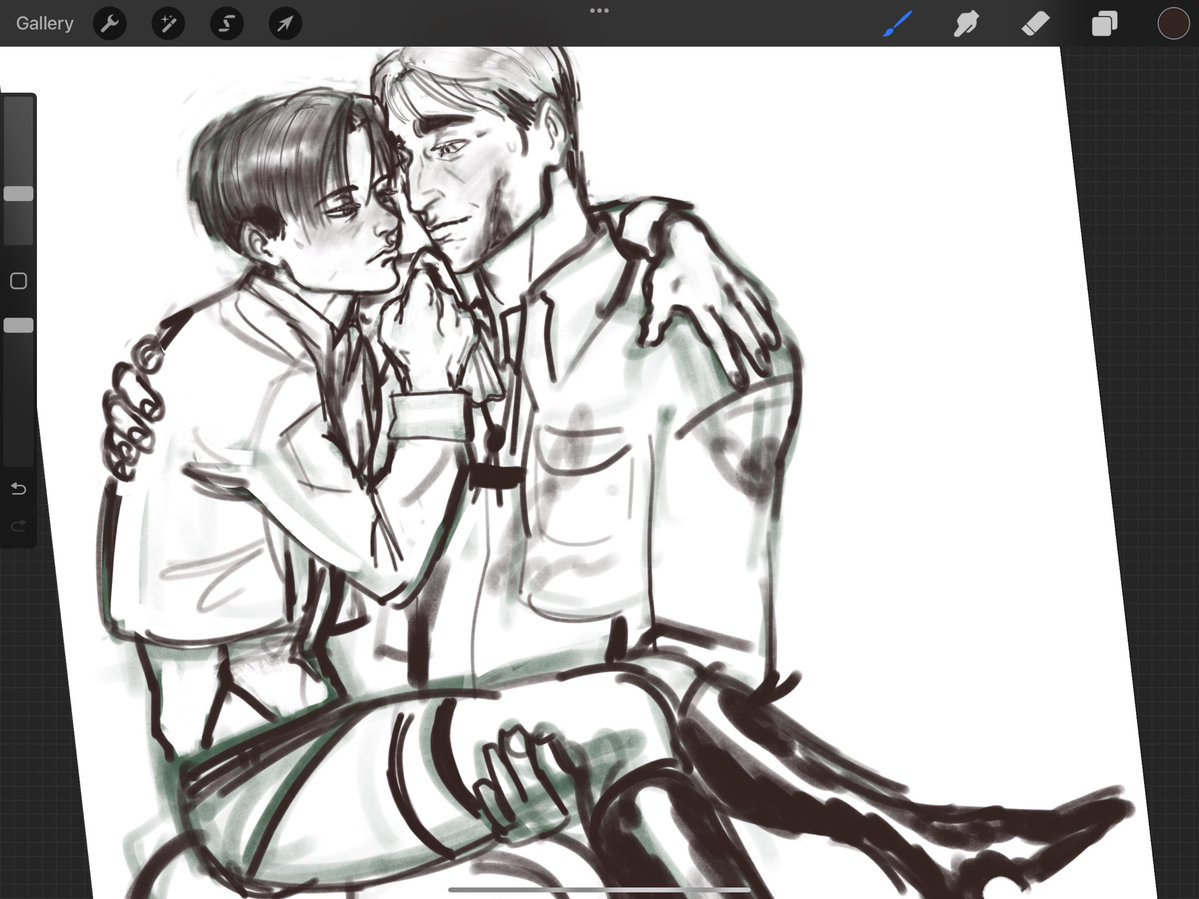Select the Eraser tool
This screenshot has height=899, width=1199.
(1035, 24)
